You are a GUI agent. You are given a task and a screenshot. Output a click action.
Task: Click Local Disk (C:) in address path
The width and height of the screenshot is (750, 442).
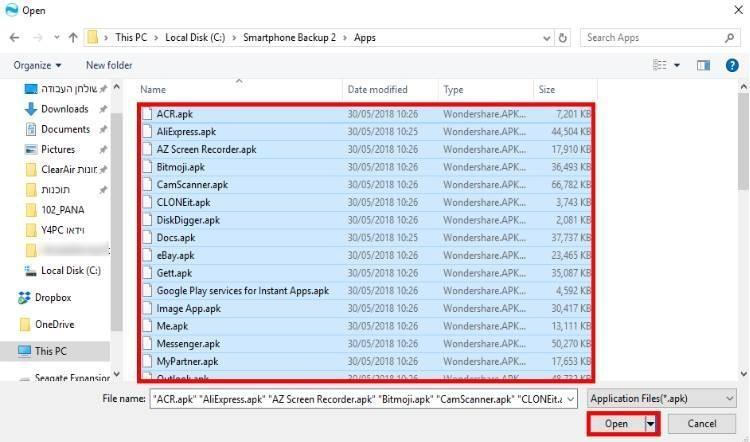coord(195,37)
